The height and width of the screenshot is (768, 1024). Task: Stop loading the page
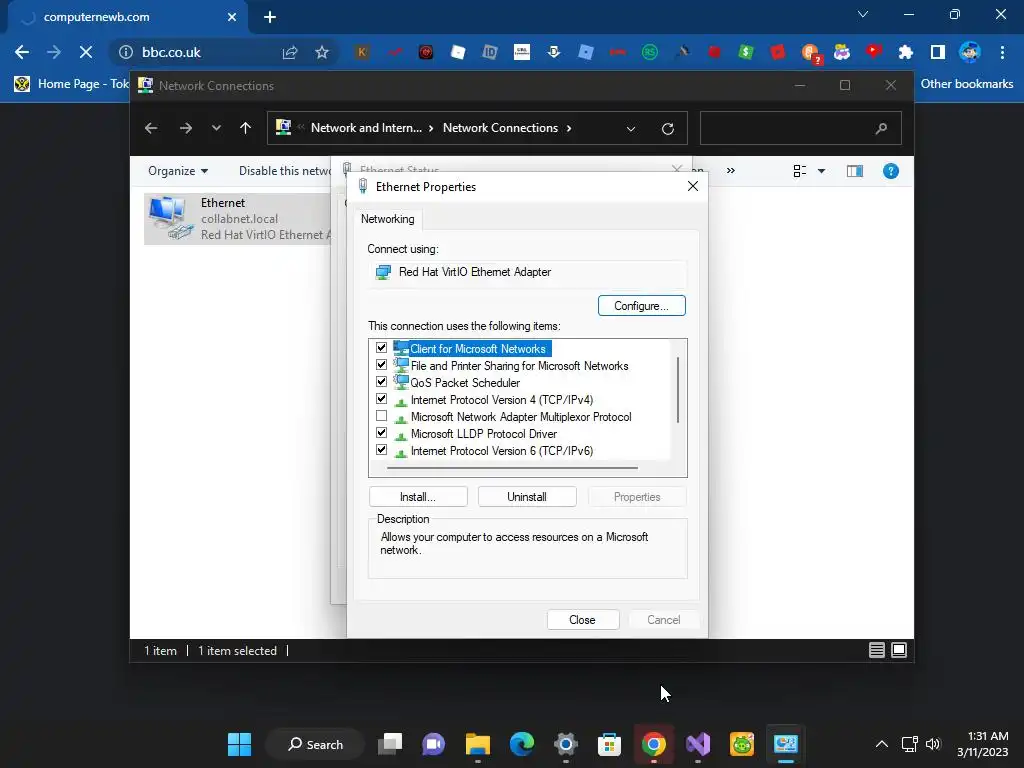[86, 52]
